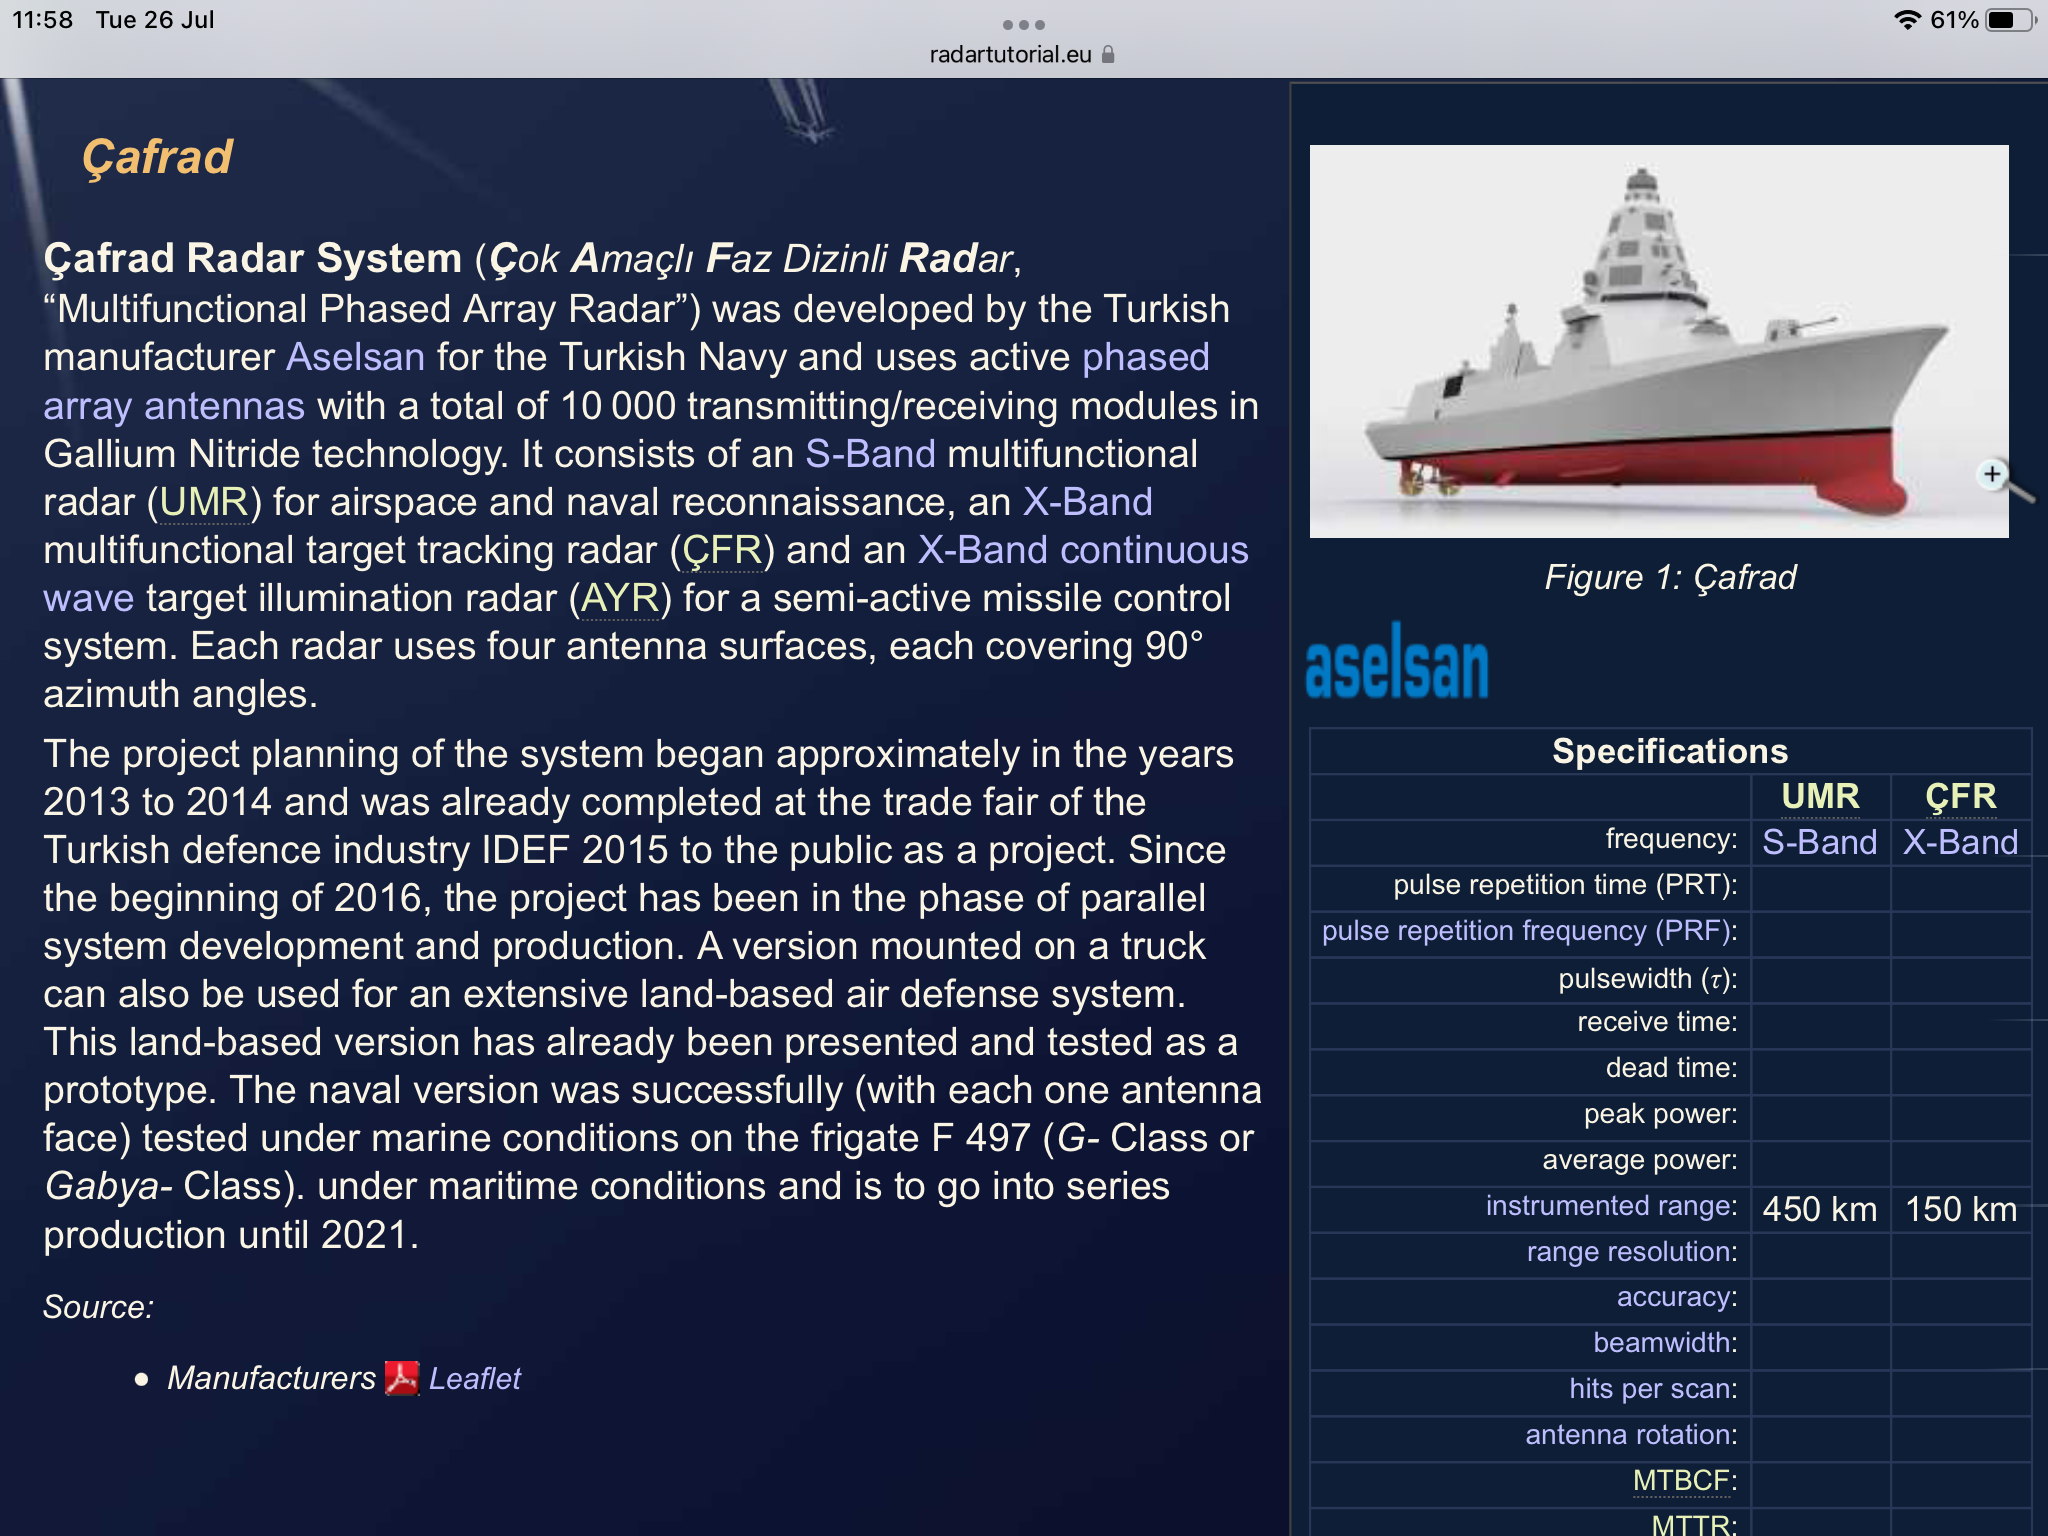
Task: Tap the magnifier zoom icon on ship image
Action: pos(1994,475)
